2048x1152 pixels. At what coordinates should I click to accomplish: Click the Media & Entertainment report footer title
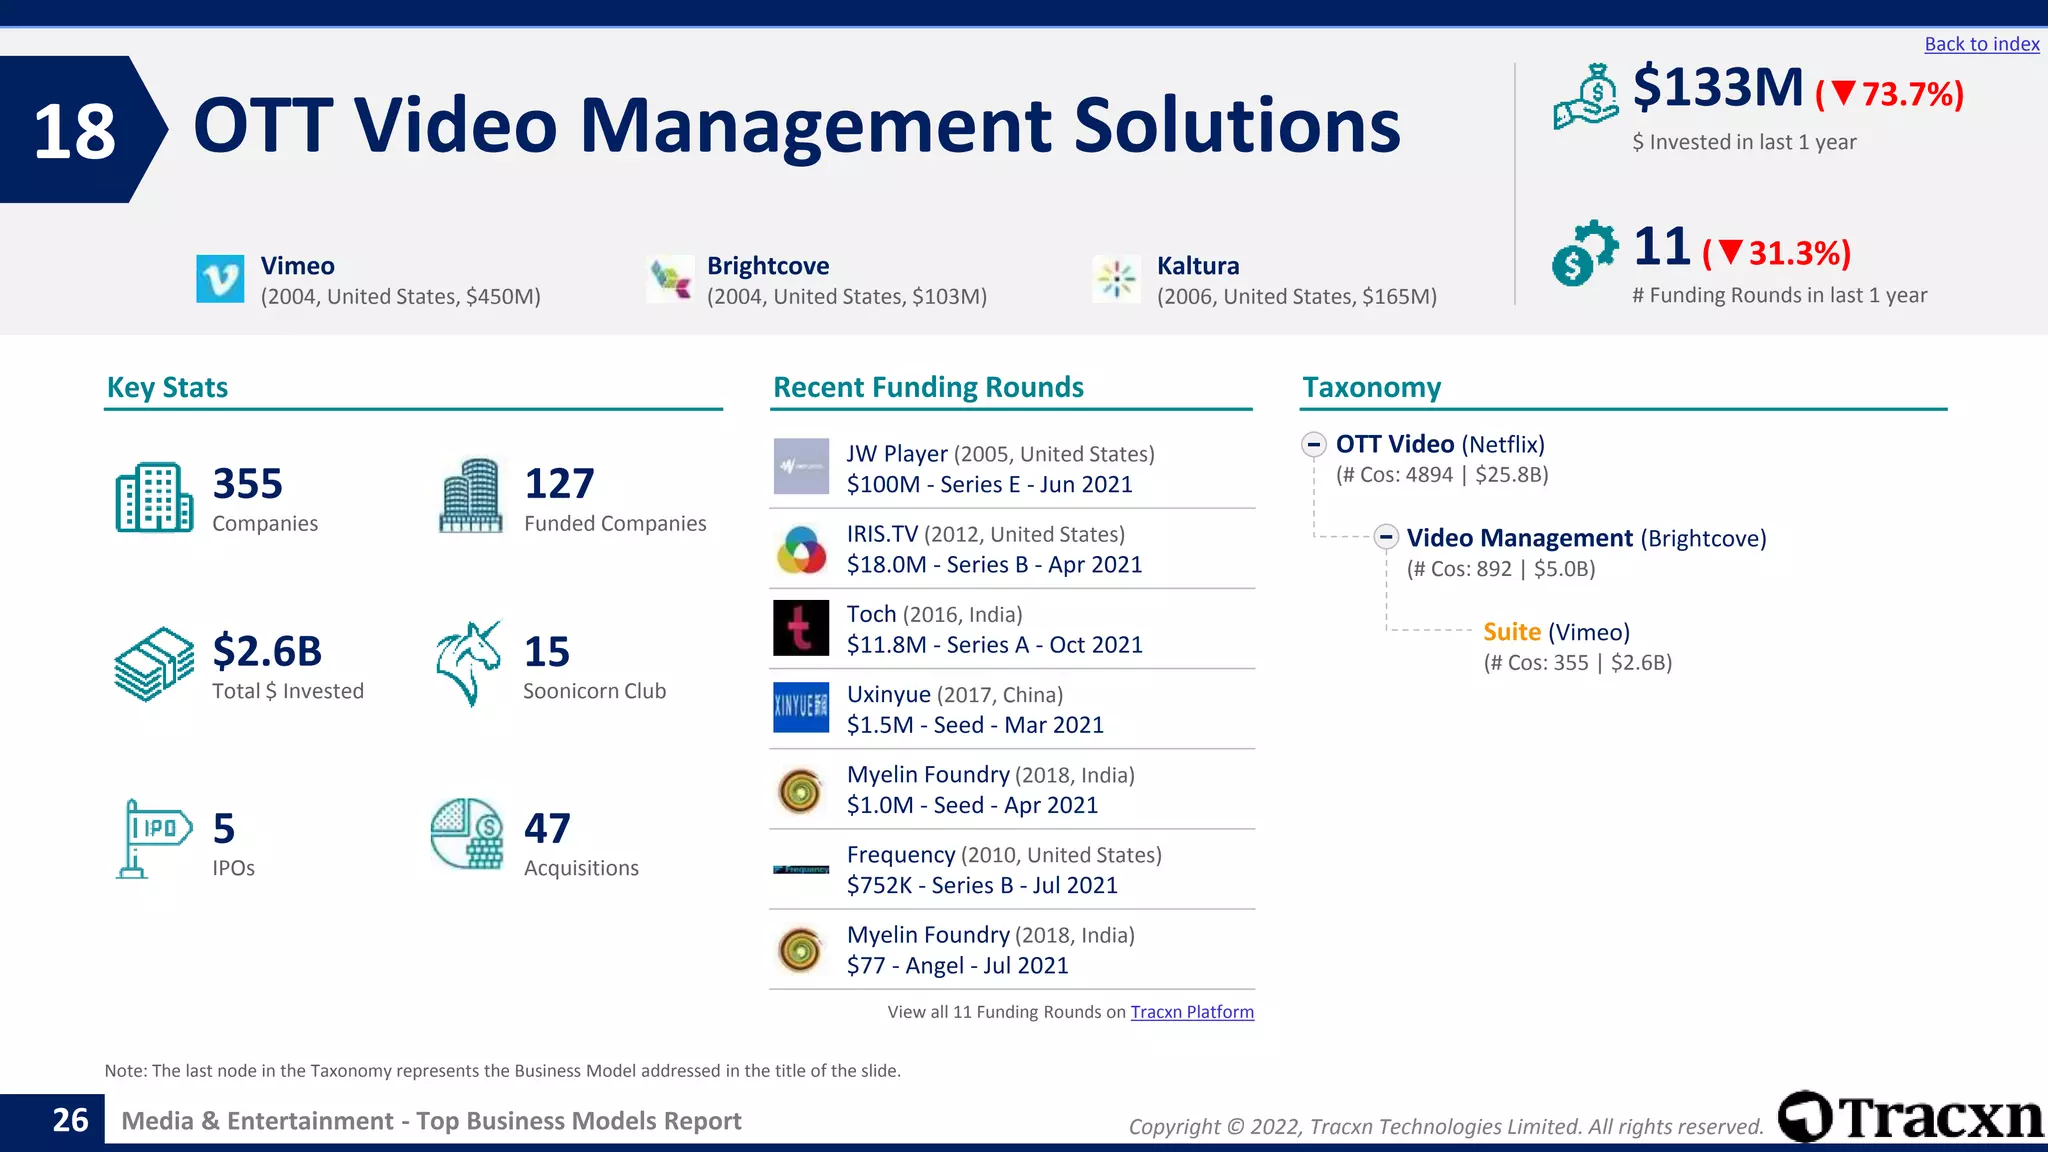[x=431, y=1121]
